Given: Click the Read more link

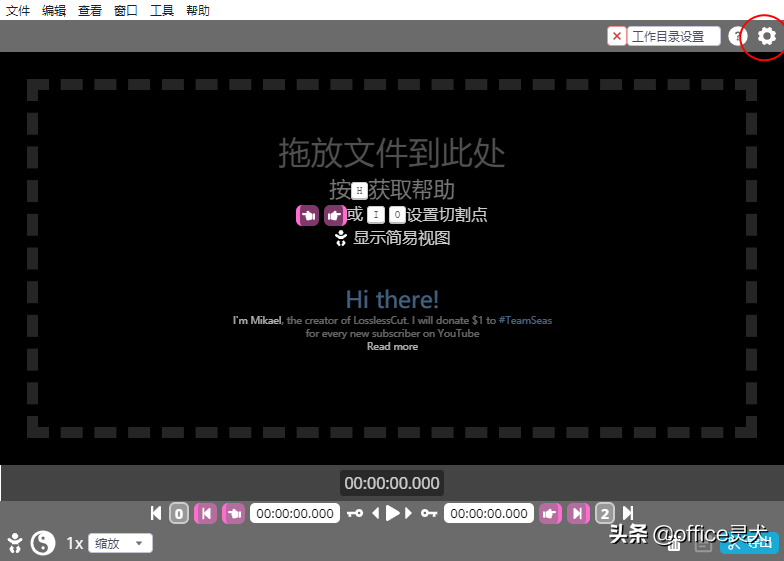Looking at the screenshot, I should click(x=392, y=346).
